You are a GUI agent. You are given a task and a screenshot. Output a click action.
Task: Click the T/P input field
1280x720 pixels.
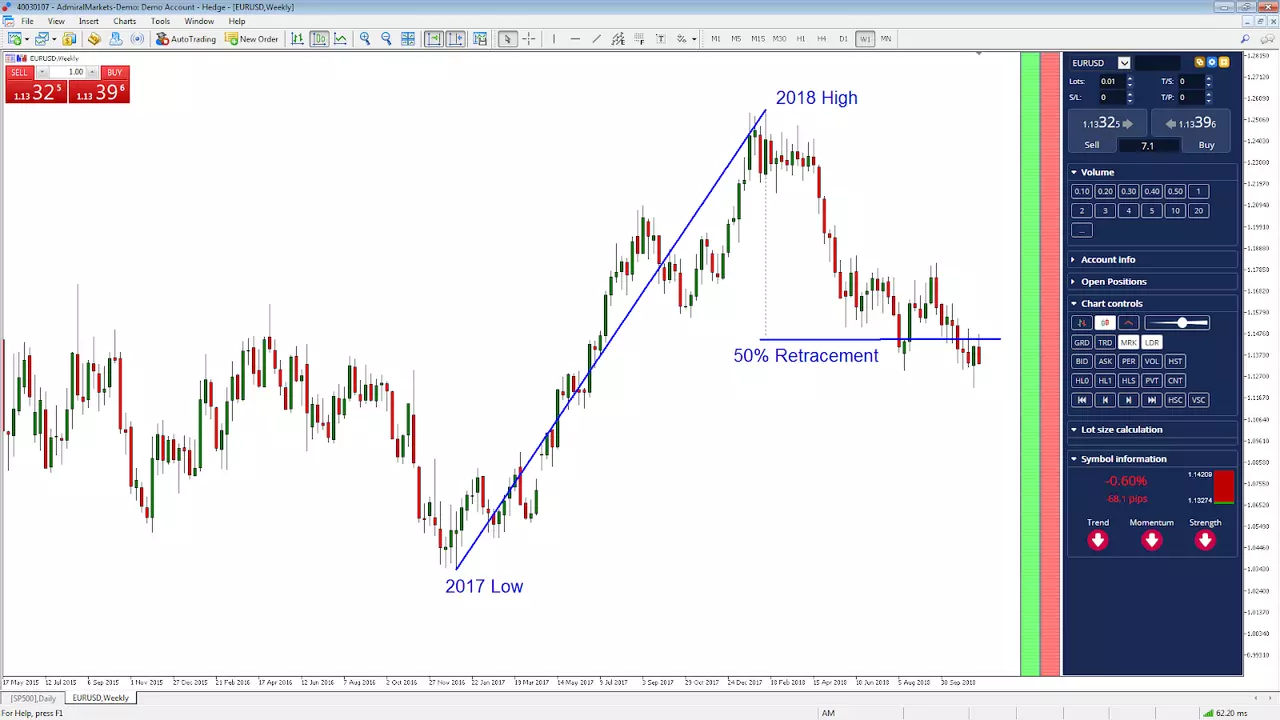[1191, 97]
